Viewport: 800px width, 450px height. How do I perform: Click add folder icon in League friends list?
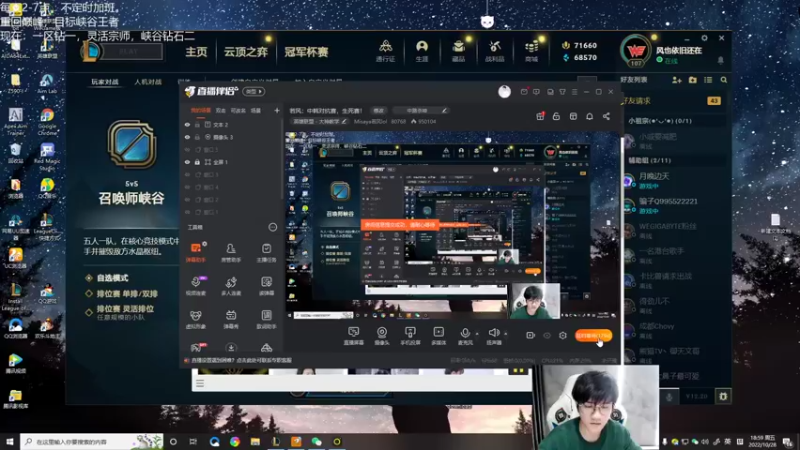click(x=692, y=80)
